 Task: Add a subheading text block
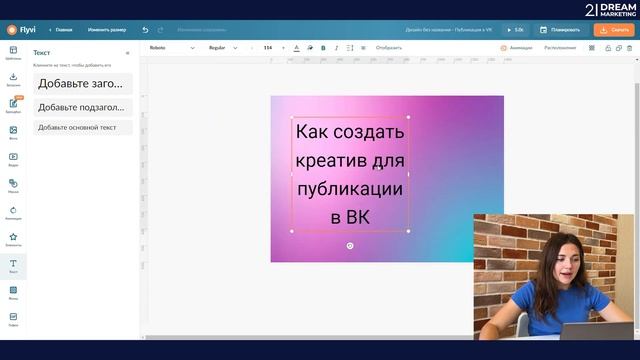[83, 107]
